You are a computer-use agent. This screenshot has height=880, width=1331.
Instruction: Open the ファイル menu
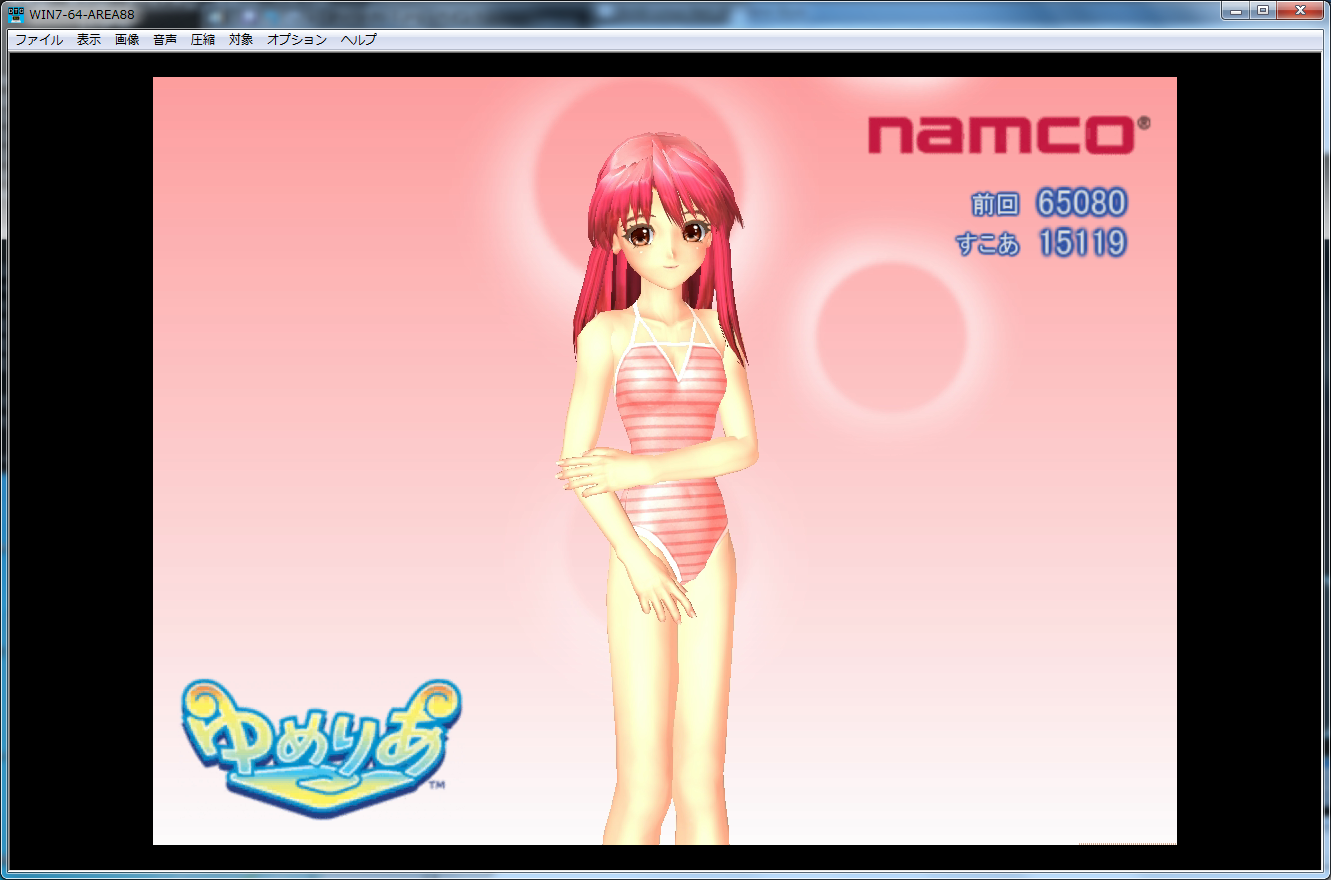39,40
